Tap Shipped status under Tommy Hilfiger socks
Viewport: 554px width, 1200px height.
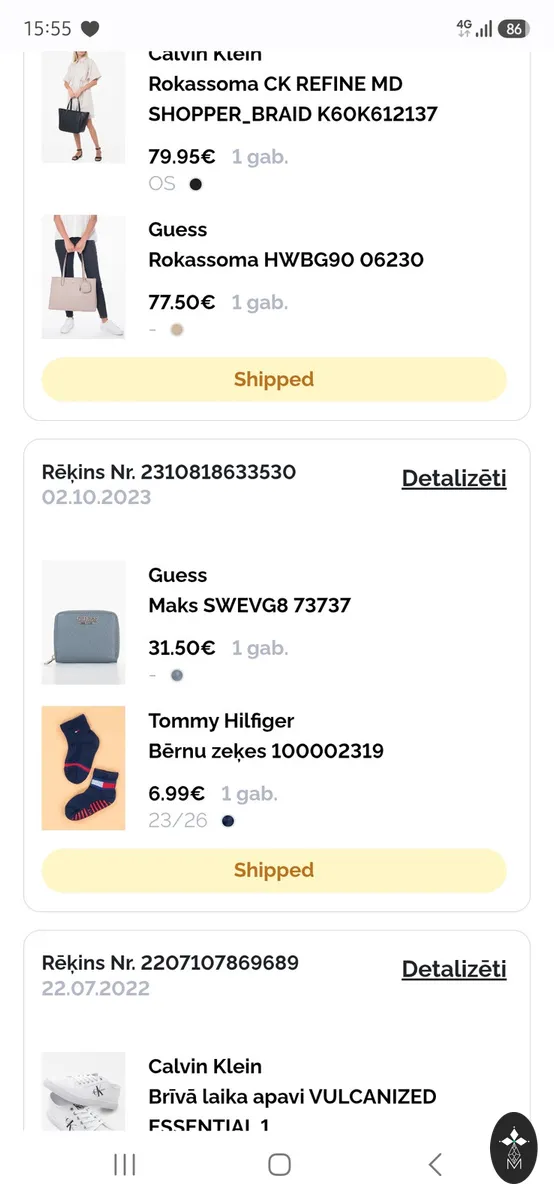tap(274, 870)
